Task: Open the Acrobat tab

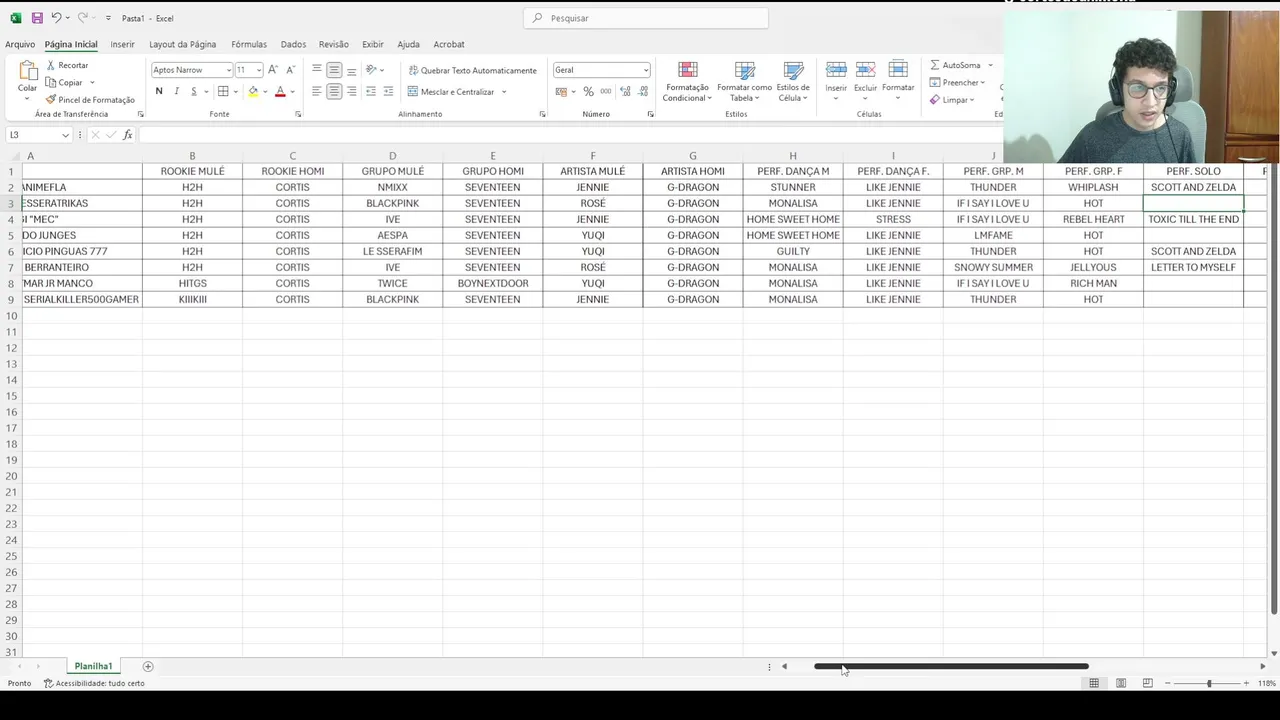Action: [449, 44]
